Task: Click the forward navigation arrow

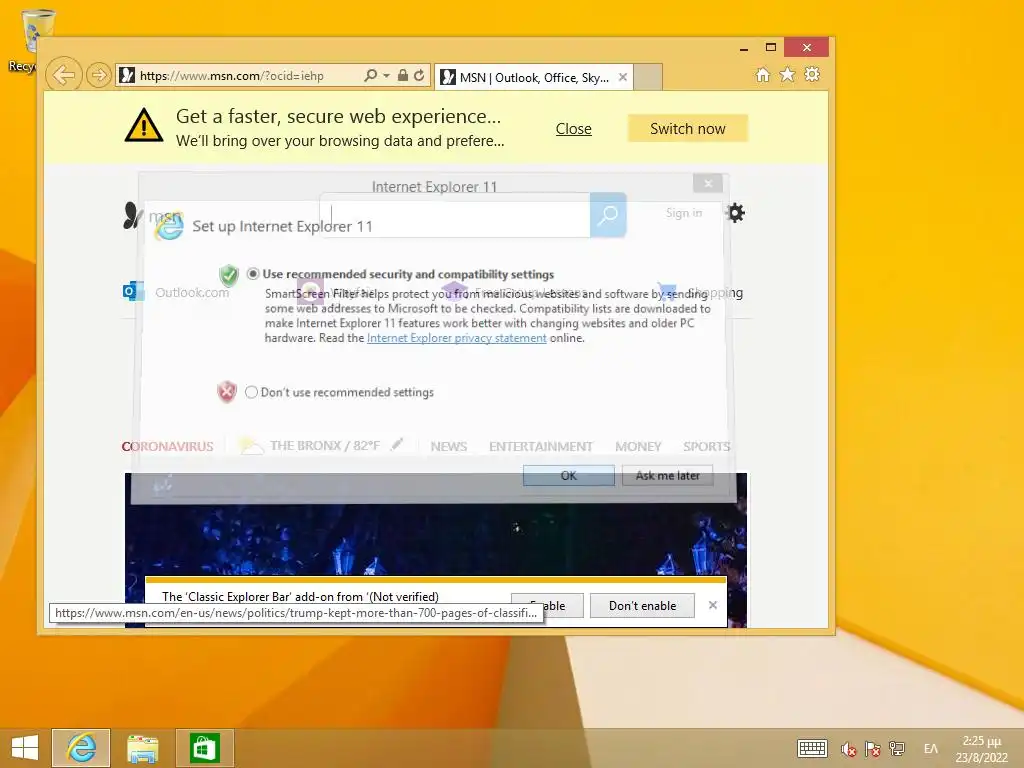Action: 98,75
